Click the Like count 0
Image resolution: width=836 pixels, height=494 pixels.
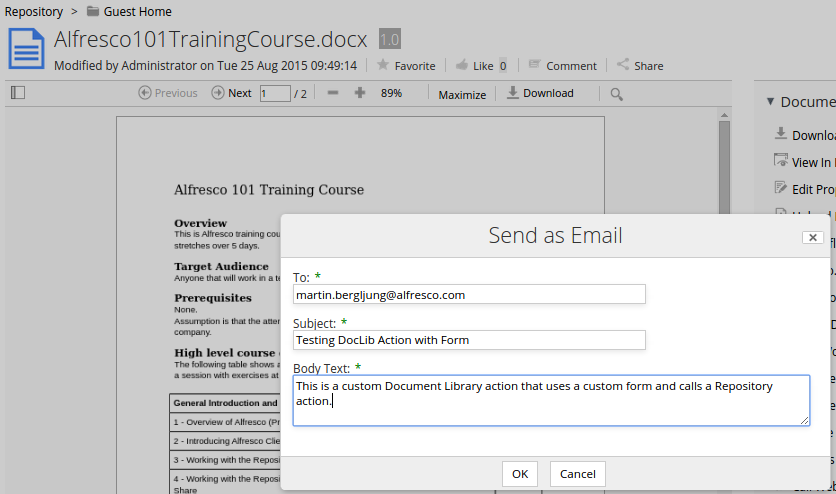coord(503,66)
